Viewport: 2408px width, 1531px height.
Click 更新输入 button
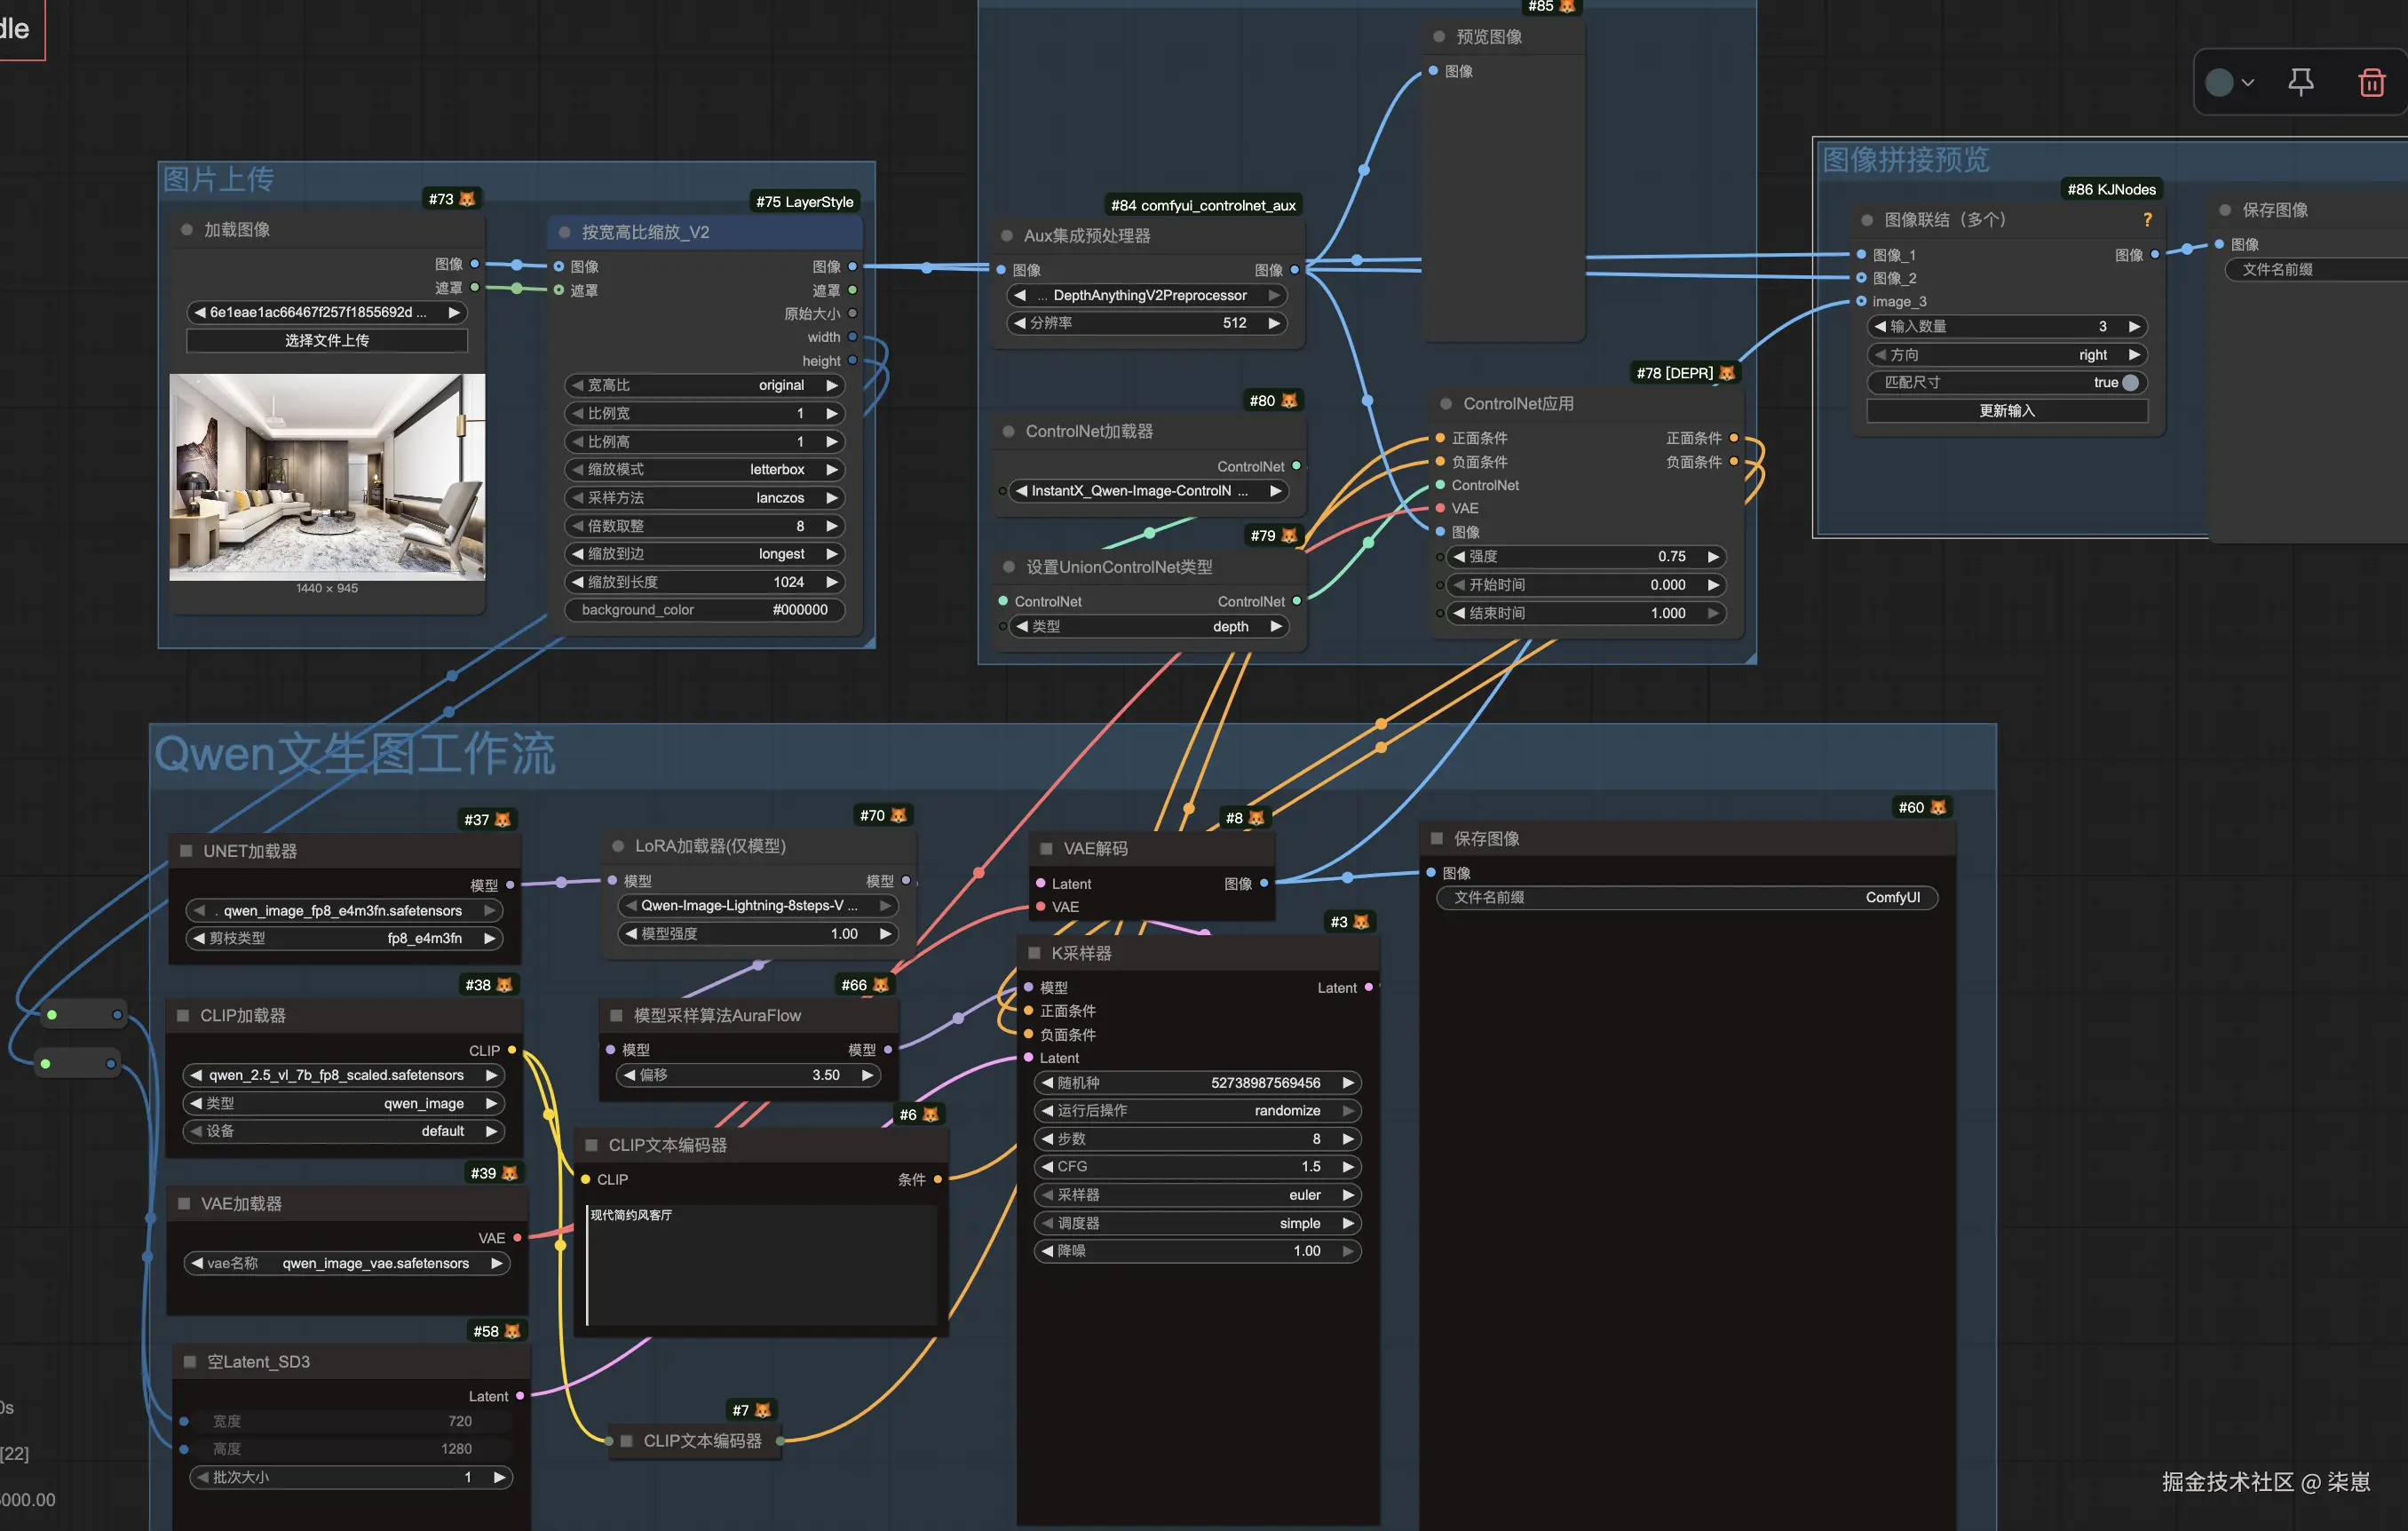(x=2007, y=411)
